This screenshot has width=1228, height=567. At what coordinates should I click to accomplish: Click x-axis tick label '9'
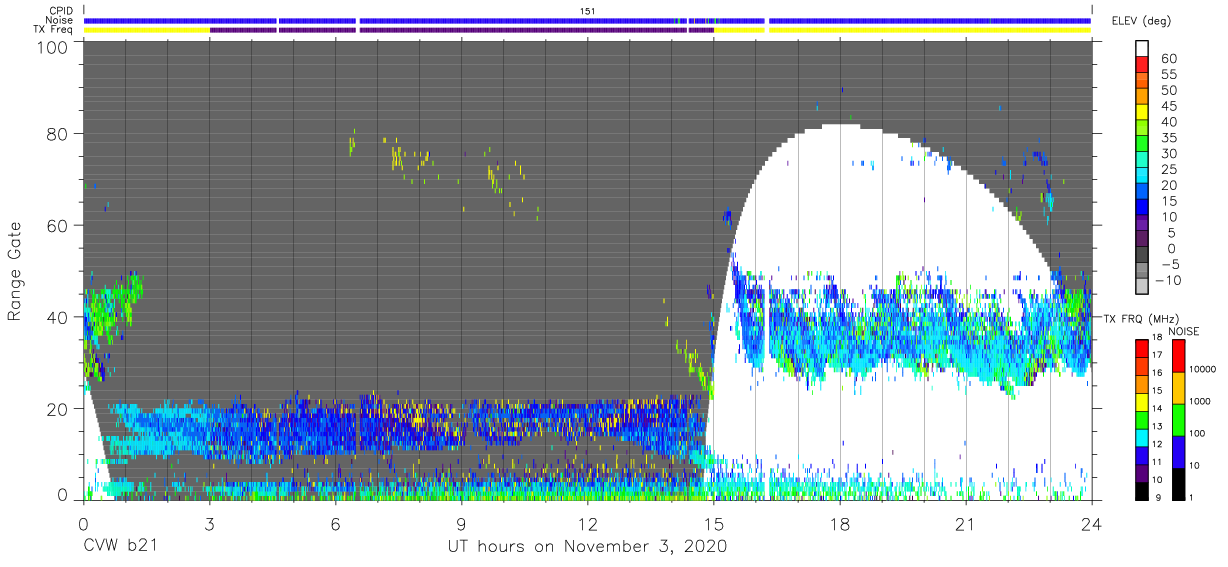461,524
